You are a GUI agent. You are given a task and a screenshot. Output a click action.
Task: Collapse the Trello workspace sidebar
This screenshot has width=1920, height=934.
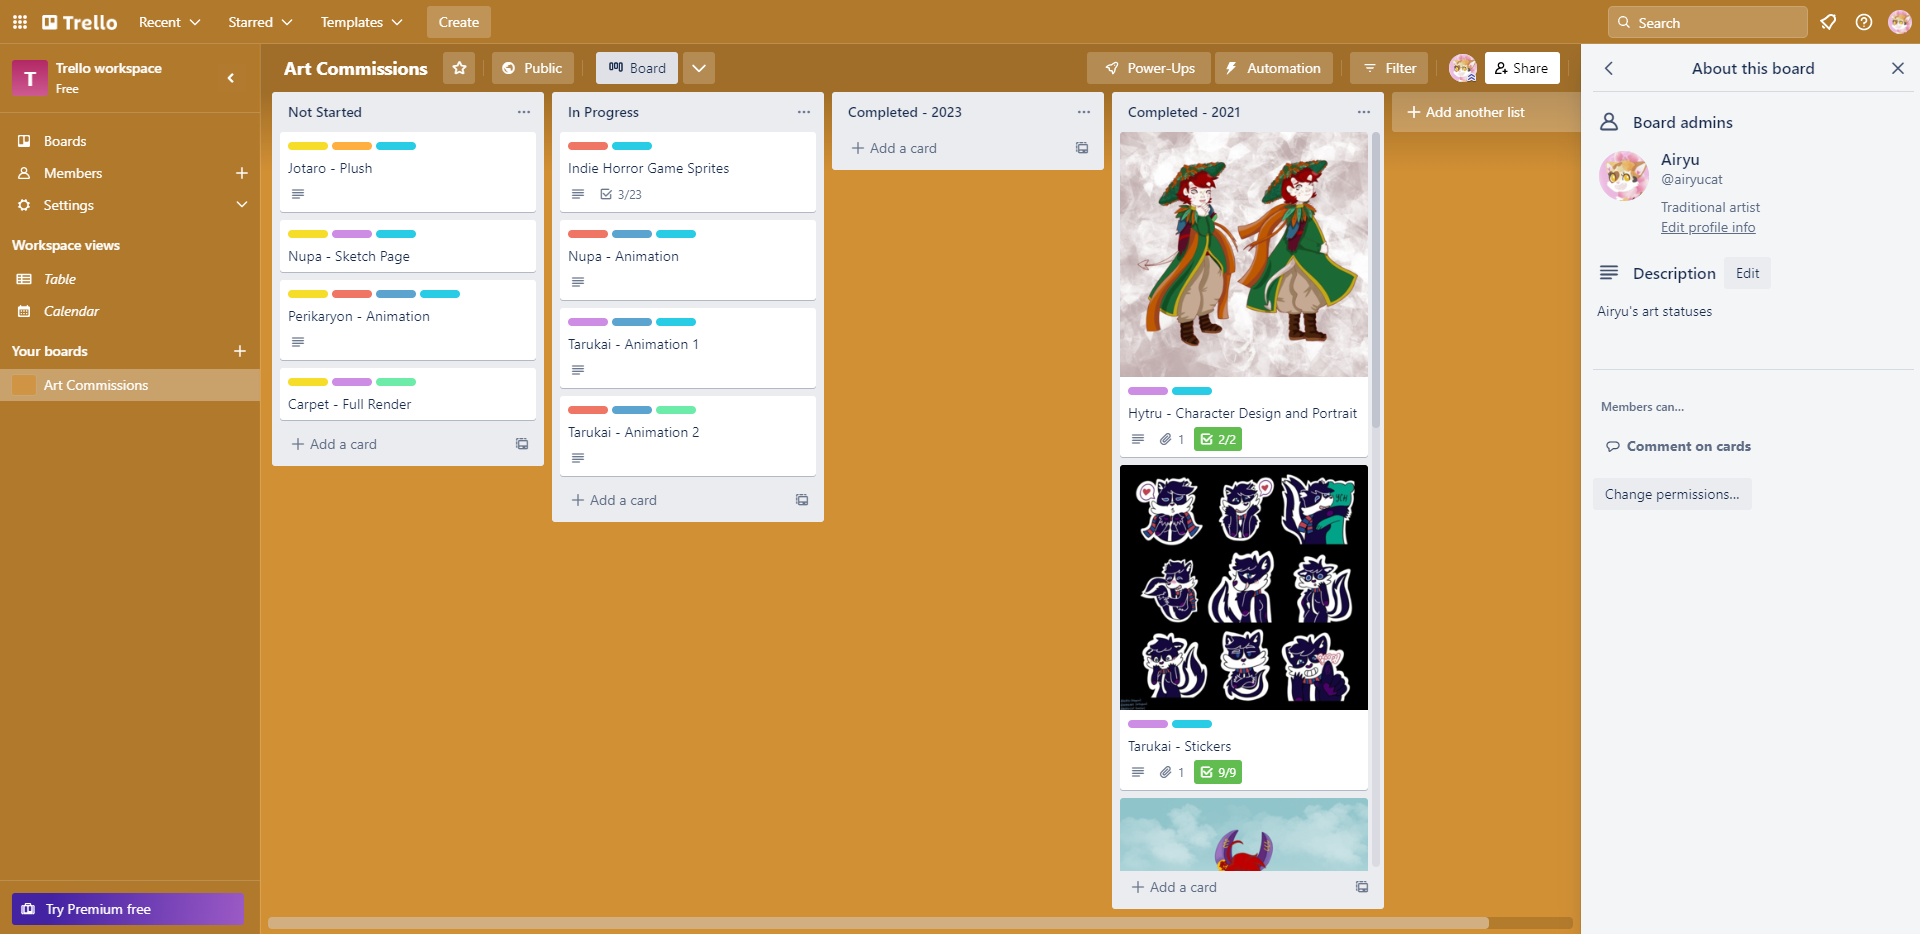(x=230, y=78)
